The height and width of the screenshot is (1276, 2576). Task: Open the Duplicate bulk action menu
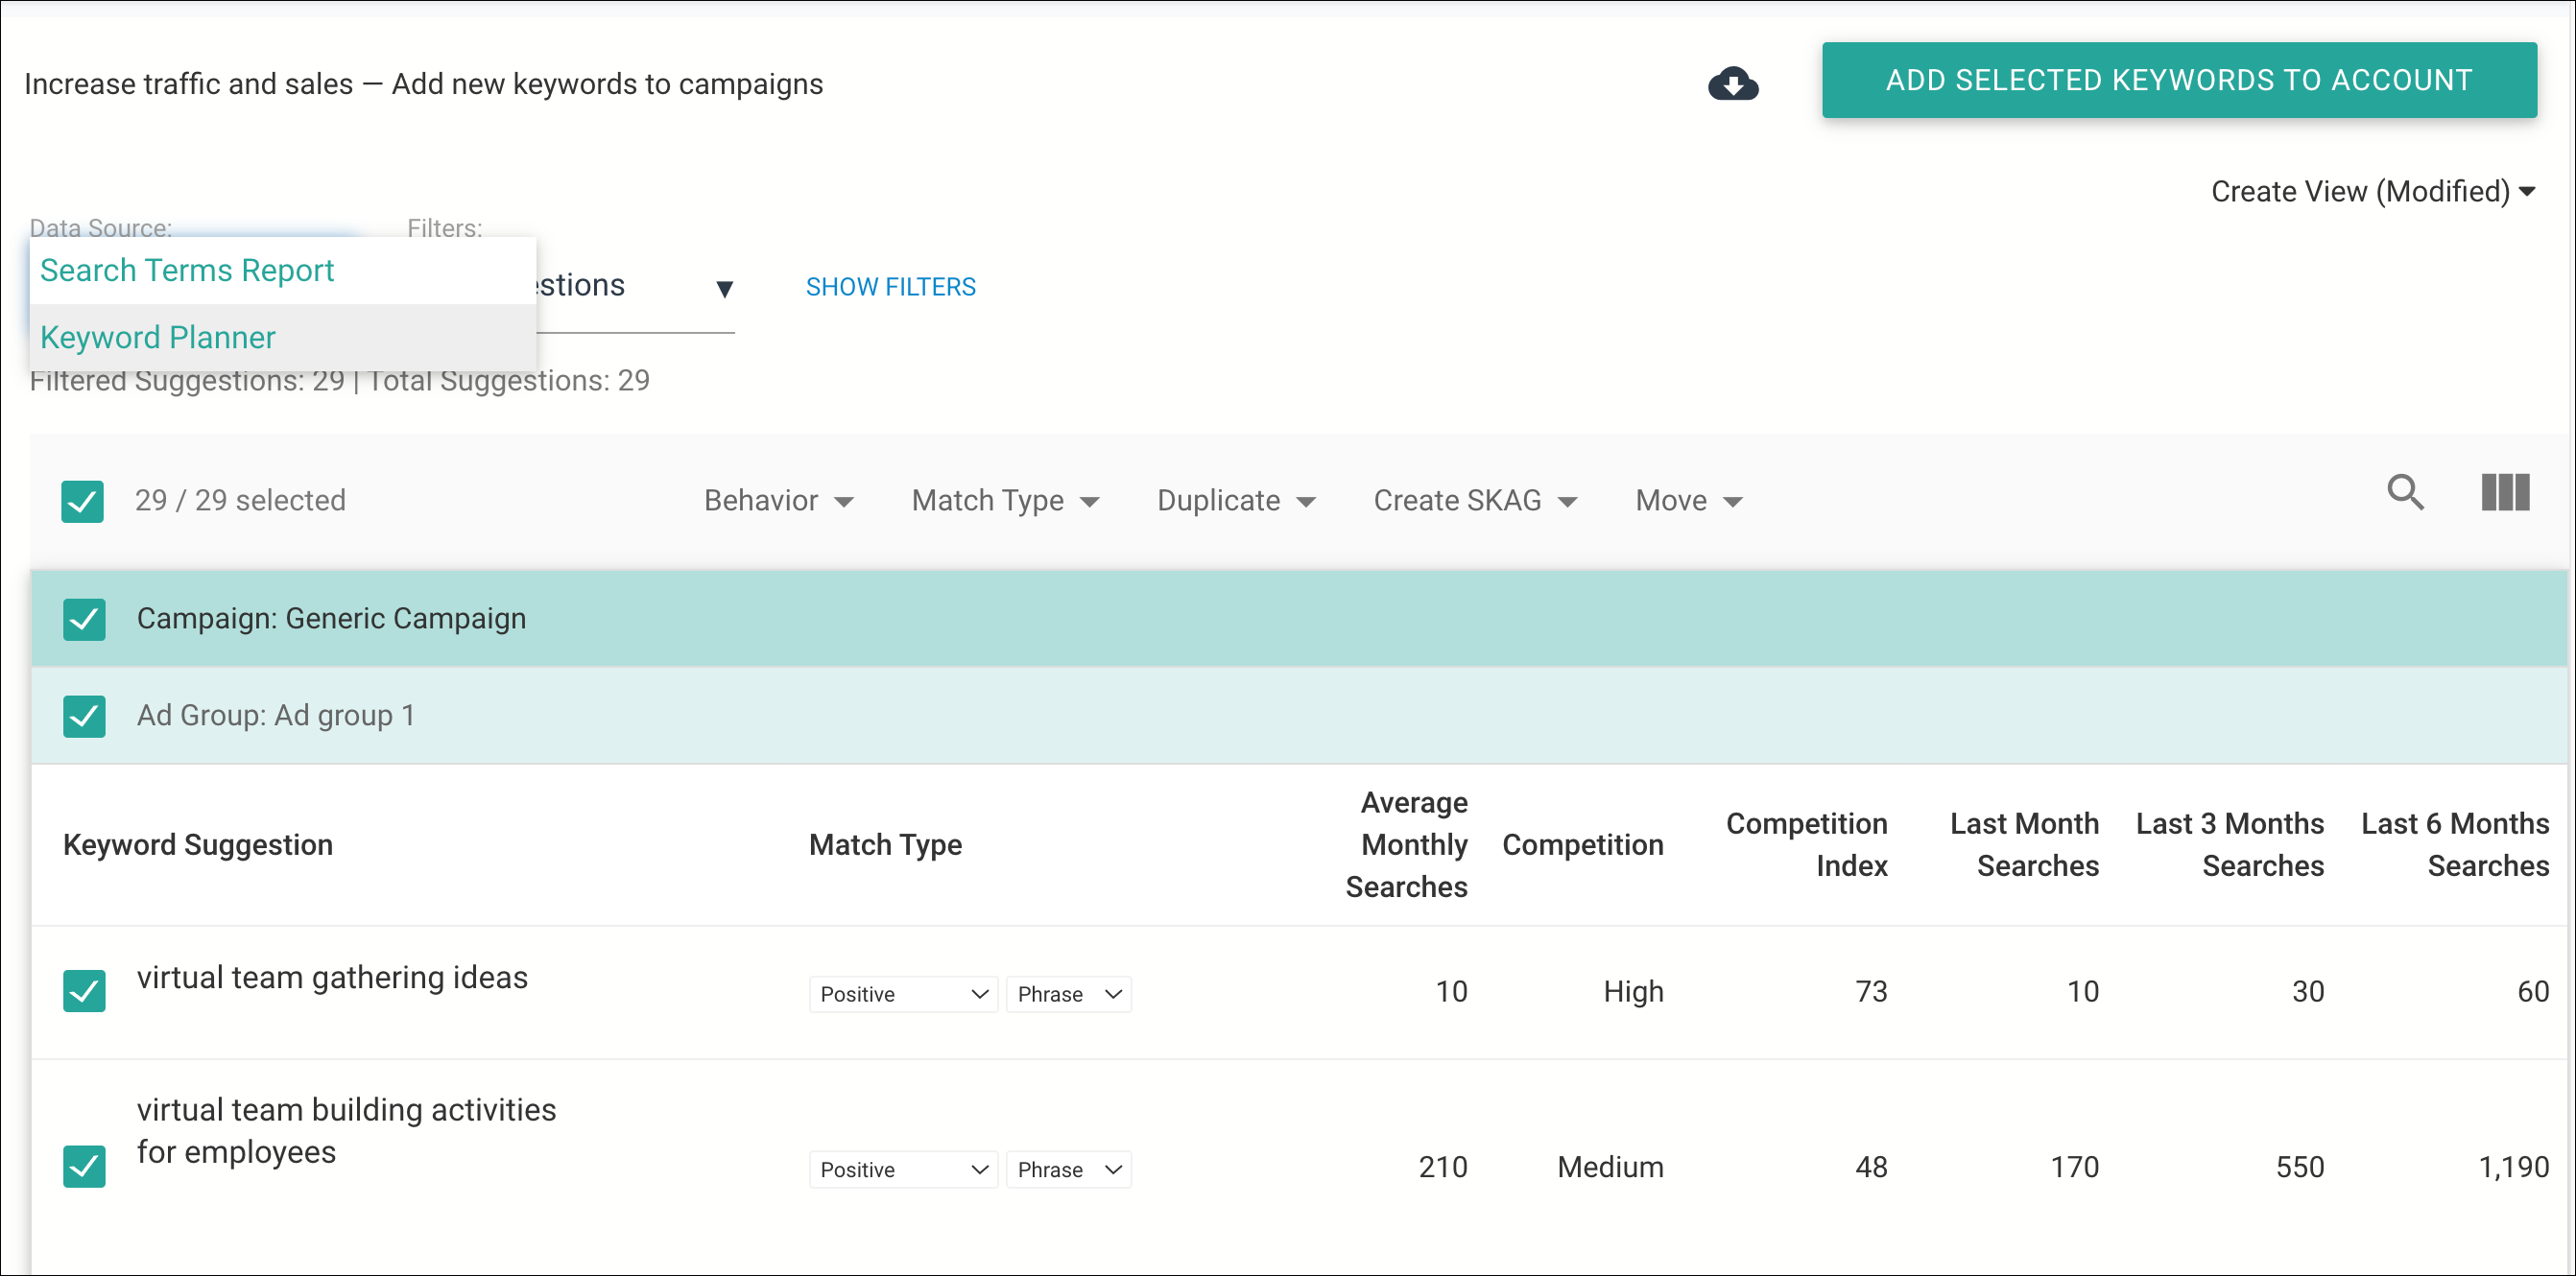(1236, 501)
